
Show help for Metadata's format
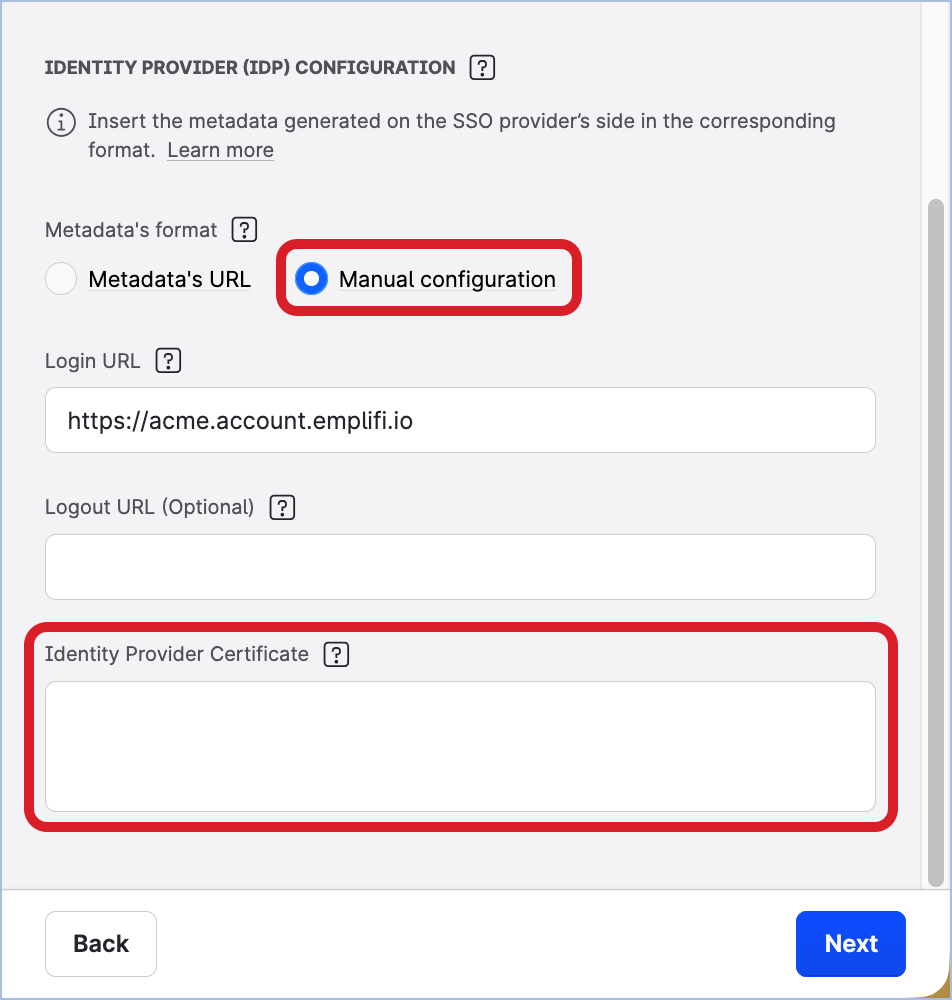click(x=244, y=230)
